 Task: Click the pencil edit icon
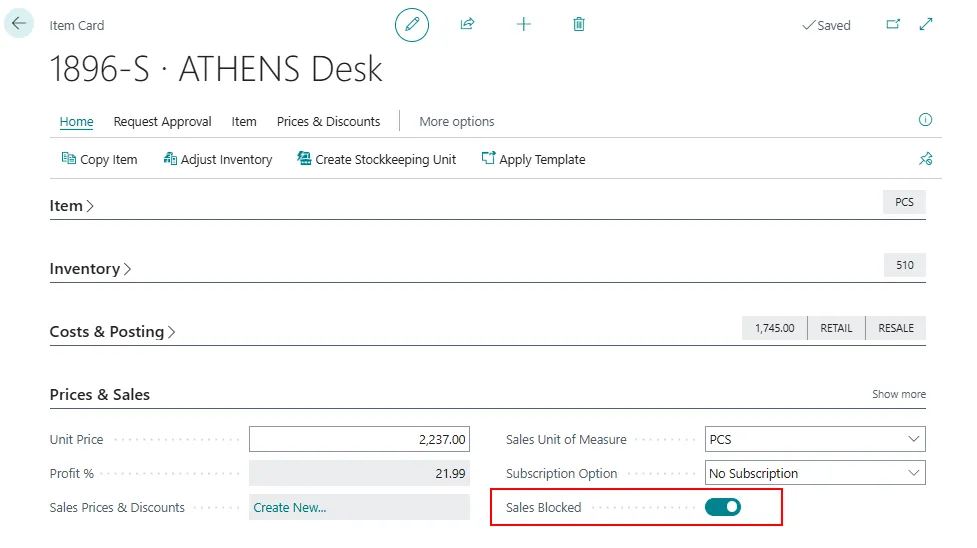412,25
